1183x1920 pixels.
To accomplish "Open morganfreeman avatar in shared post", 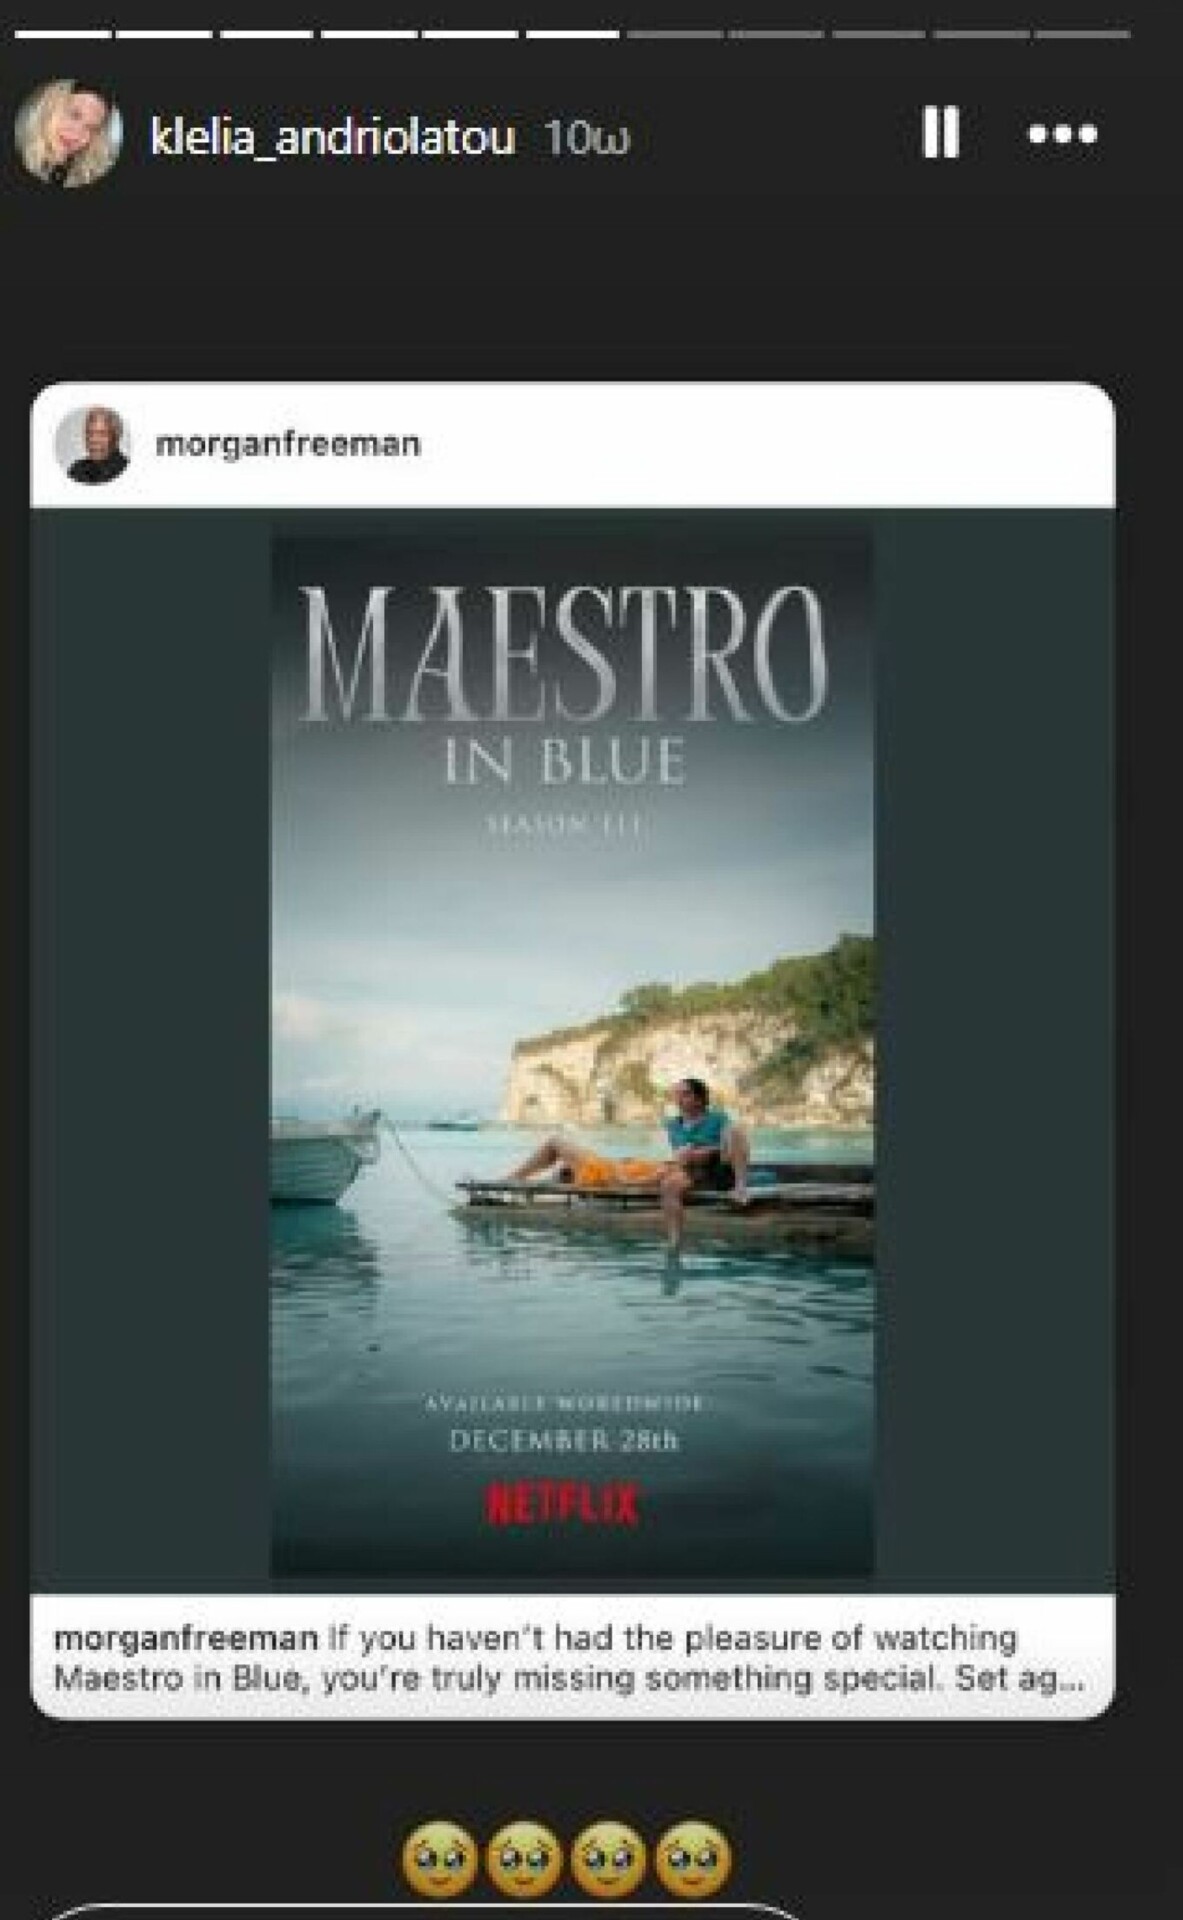I will [92, 445].
